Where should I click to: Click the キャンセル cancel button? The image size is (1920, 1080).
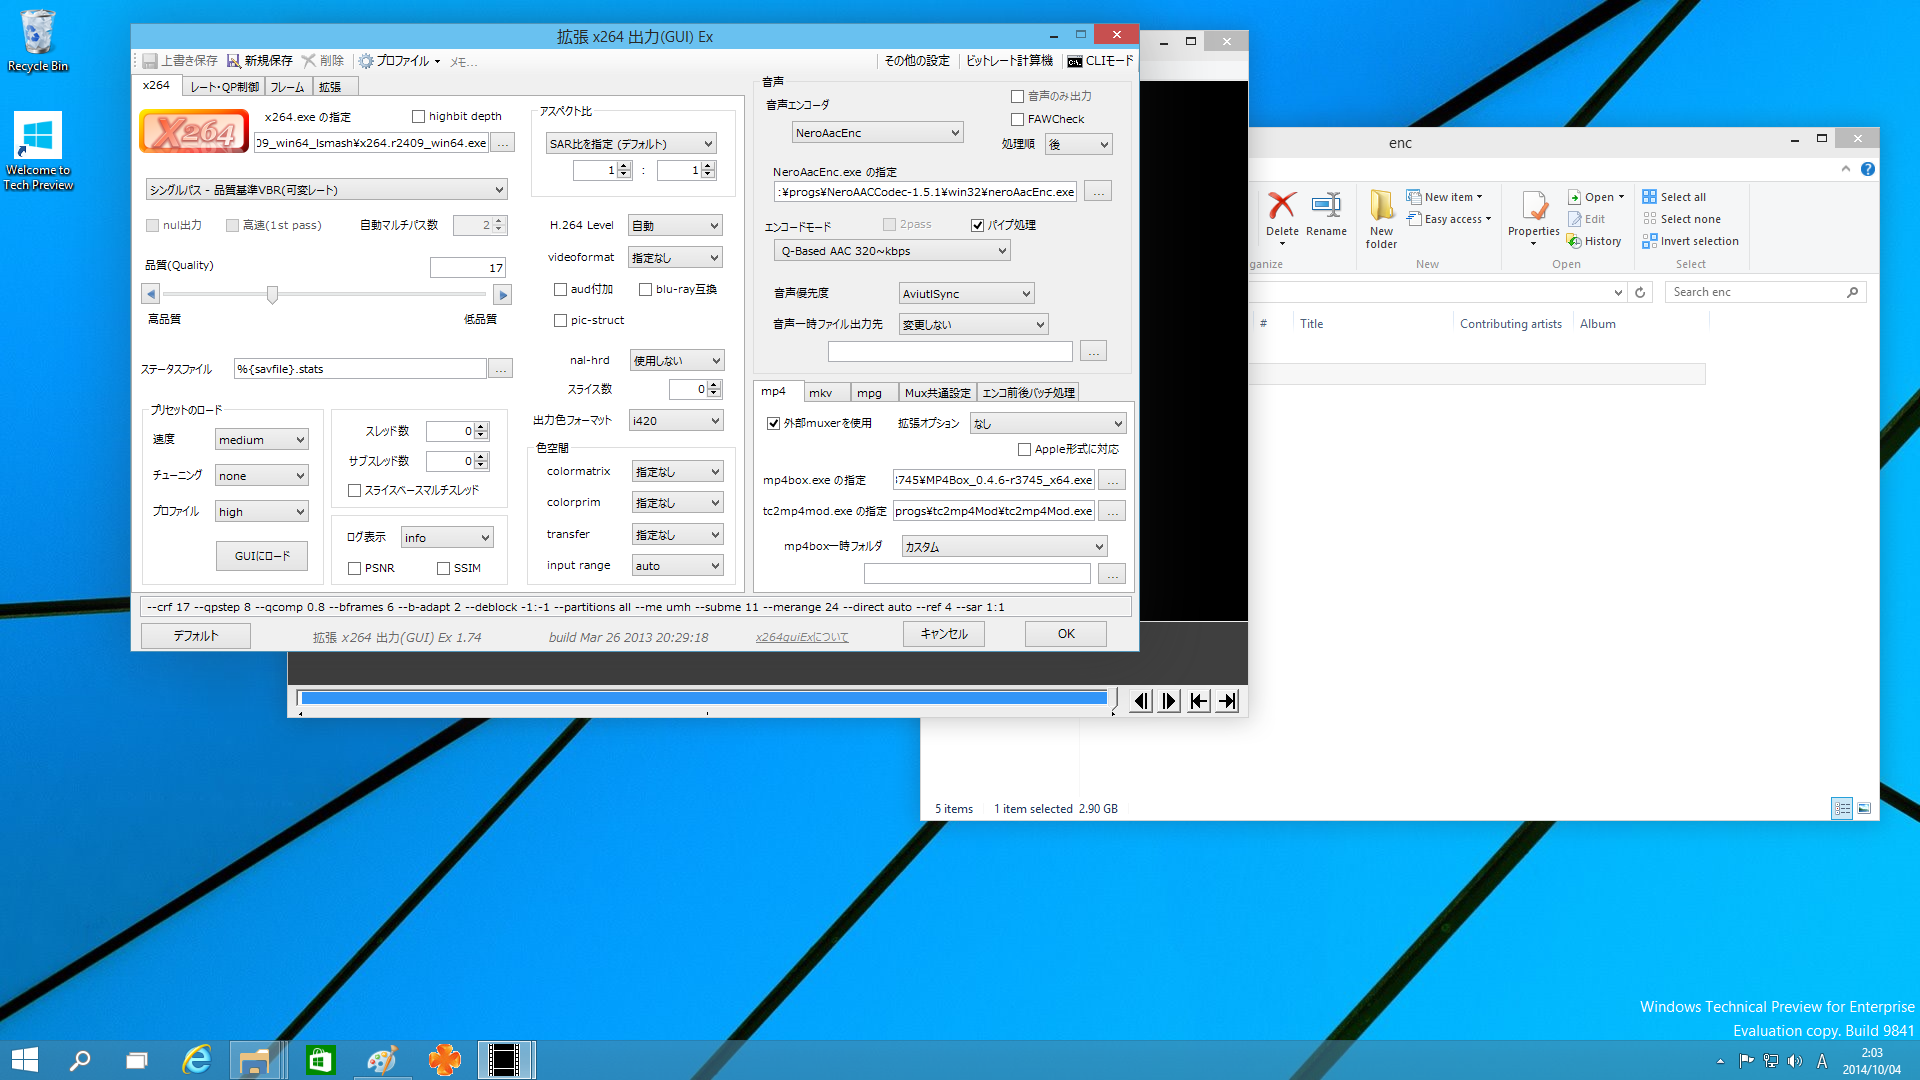tap(944, 634)
